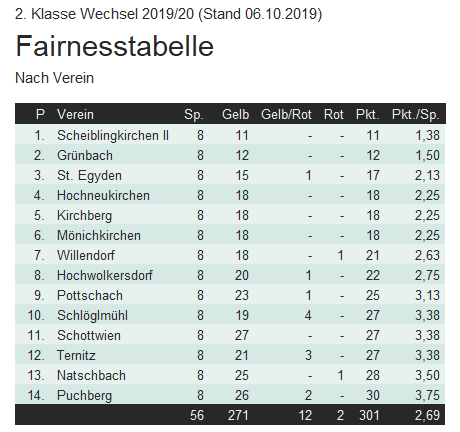Click the St. Egyden row name

point(89,176)
